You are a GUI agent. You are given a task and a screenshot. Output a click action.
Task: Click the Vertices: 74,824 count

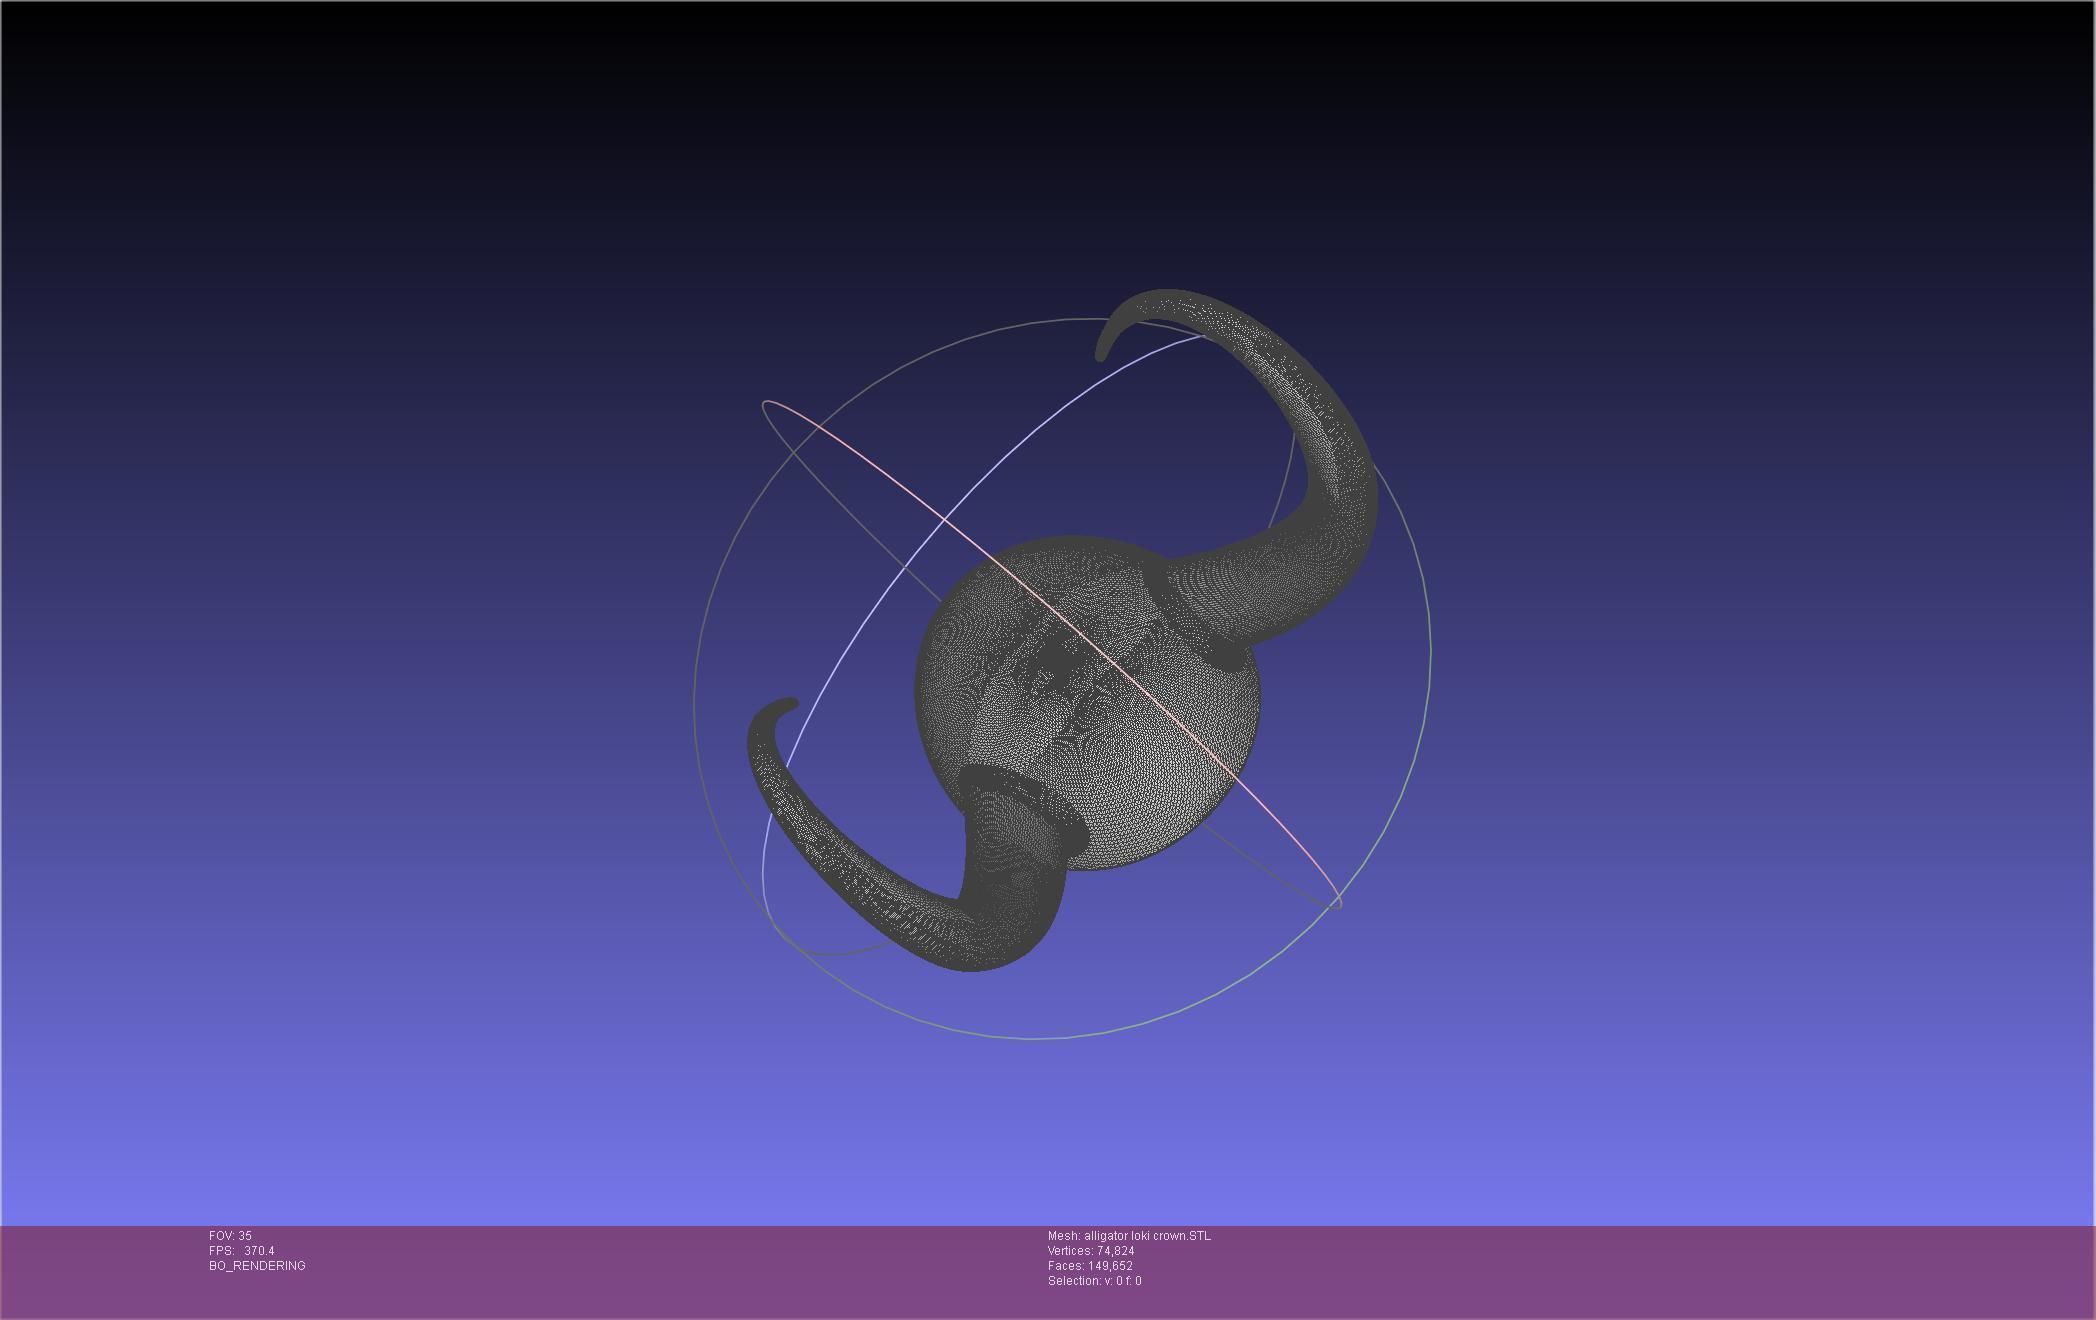coord(1091,1251)
